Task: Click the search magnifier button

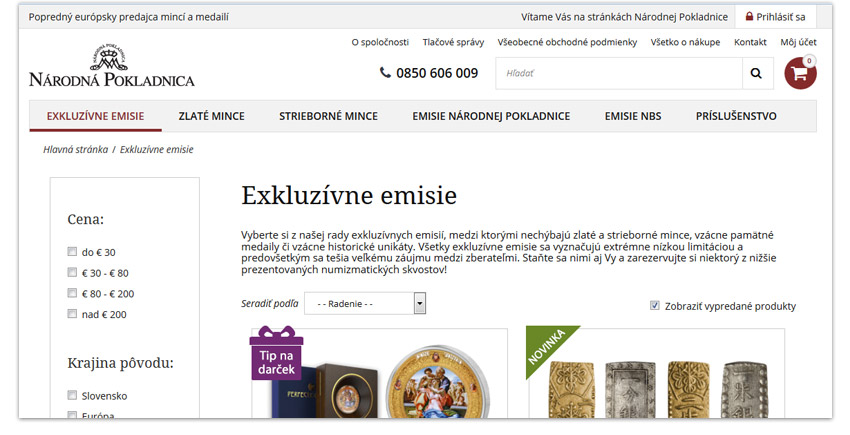Action: (757, 73)
